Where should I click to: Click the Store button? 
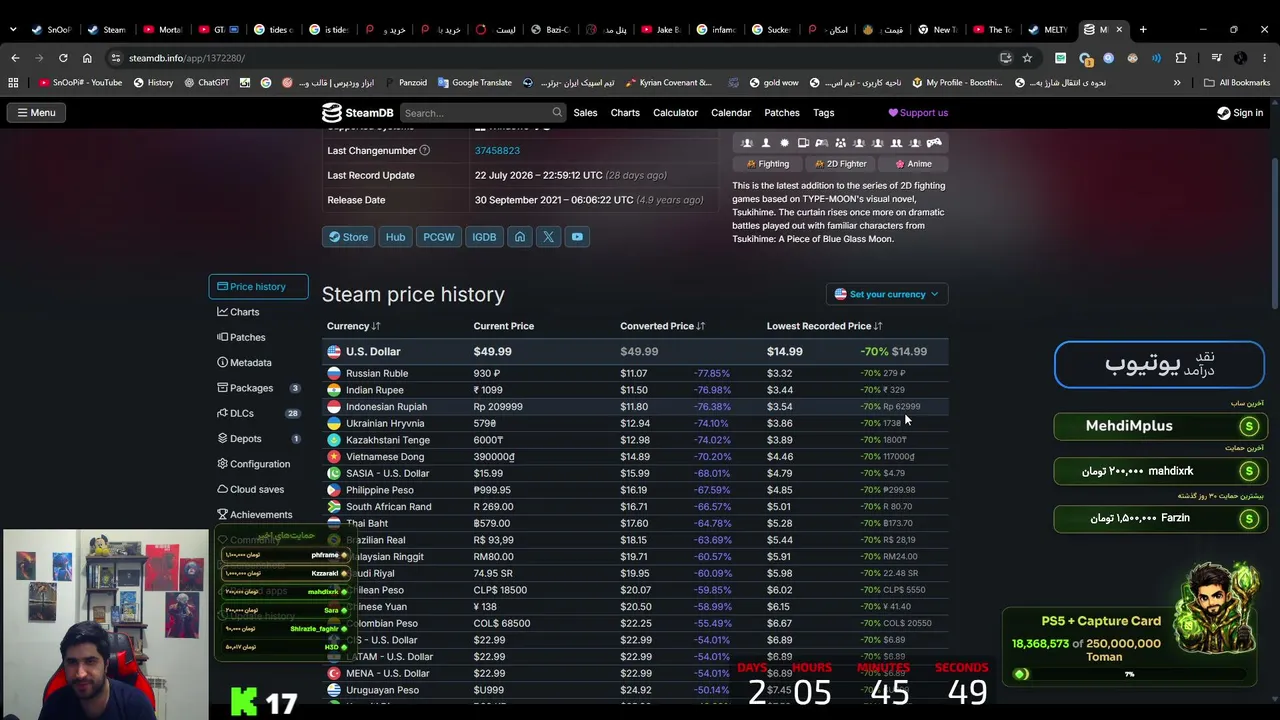tap(348, 237)
